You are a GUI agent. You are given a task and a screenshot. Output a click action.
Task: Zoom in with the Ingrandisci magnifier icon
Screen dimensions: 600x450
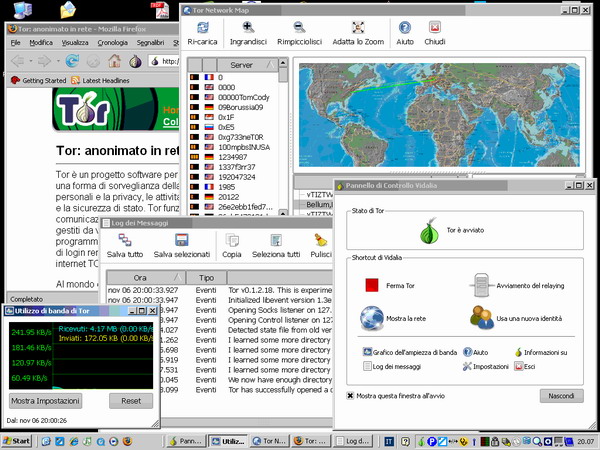248,29
